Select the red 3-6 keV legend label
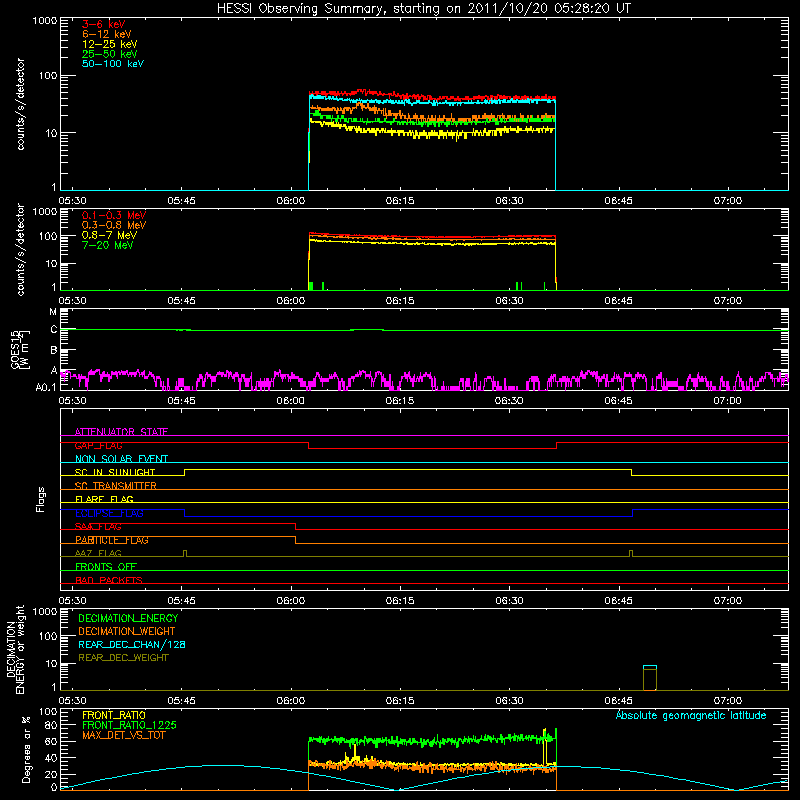This screenshot has height=800, width=800. pos(104,24)
